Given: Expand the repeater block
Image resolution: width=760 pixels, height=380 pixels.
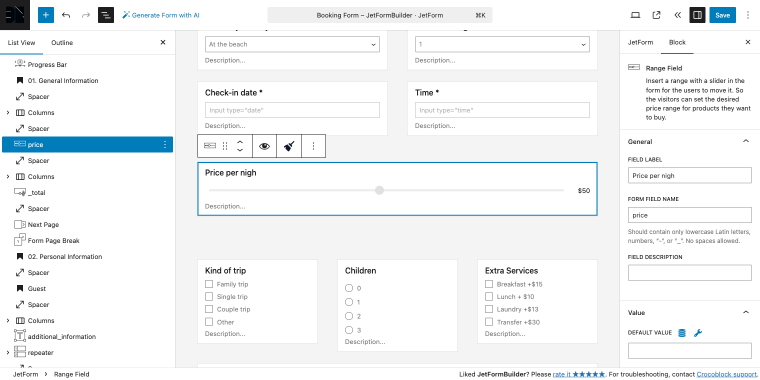Looking at the screenshot, I should point(8,352).
